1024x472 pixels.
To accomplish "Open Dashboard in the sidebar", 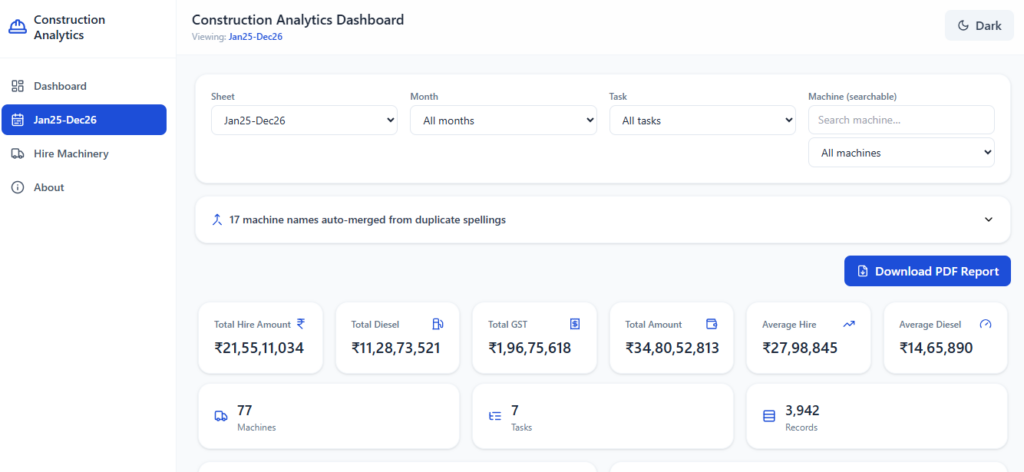I will (x=84, y=86).
